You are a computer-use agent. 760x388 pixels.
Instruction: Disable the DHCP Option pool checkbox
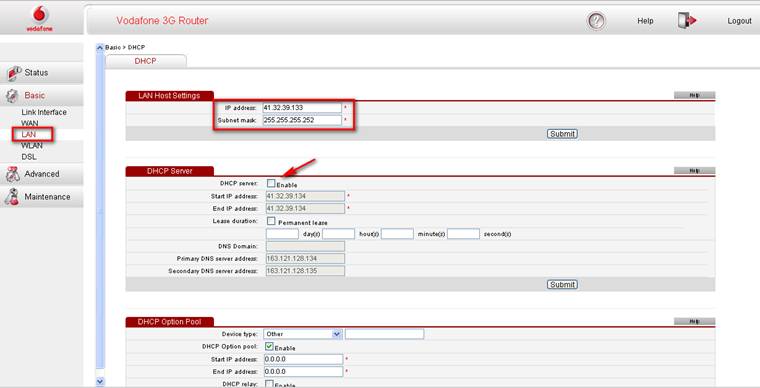point(269,347)
